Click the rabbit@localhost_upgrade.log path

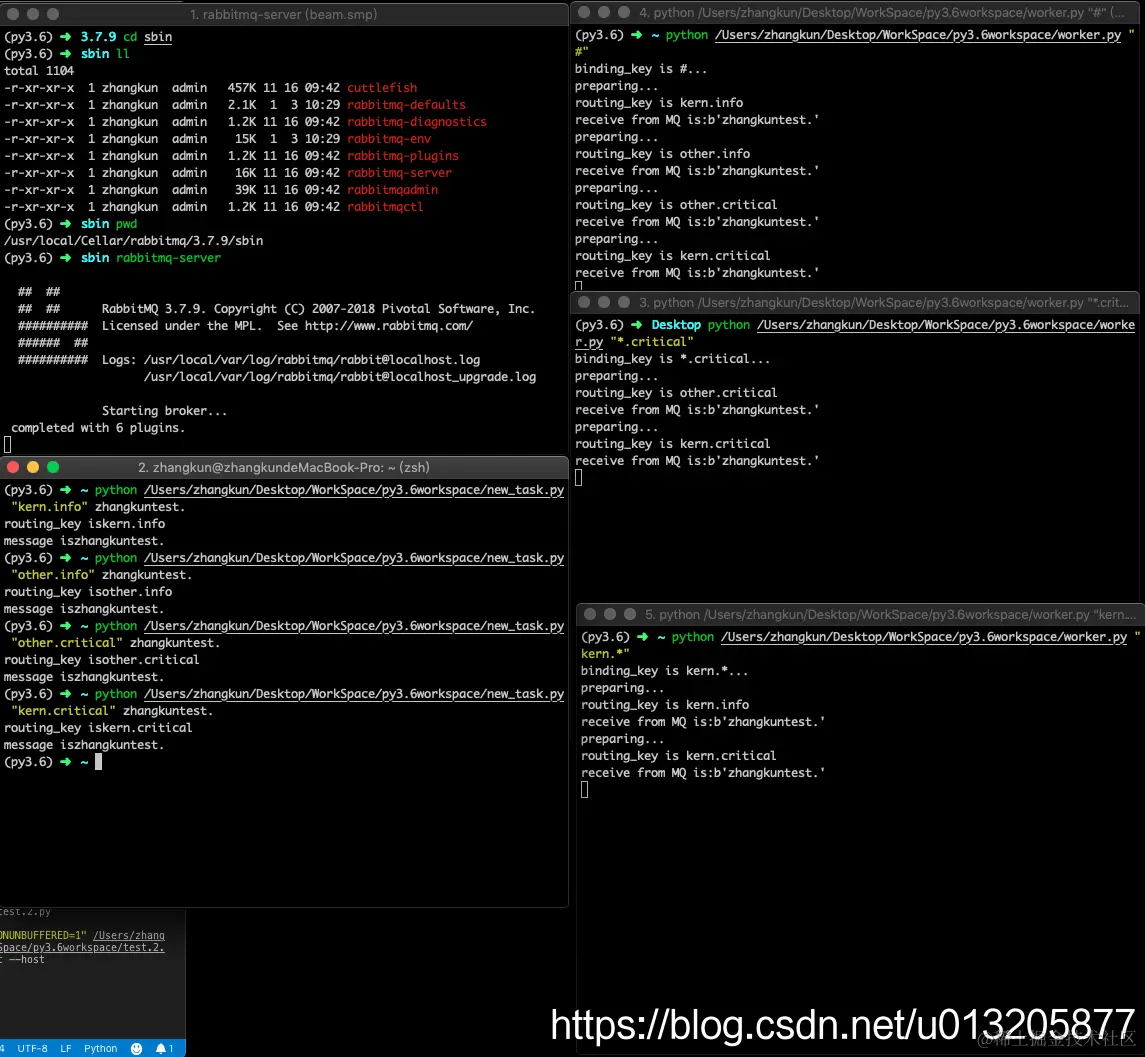coord(340,377)
